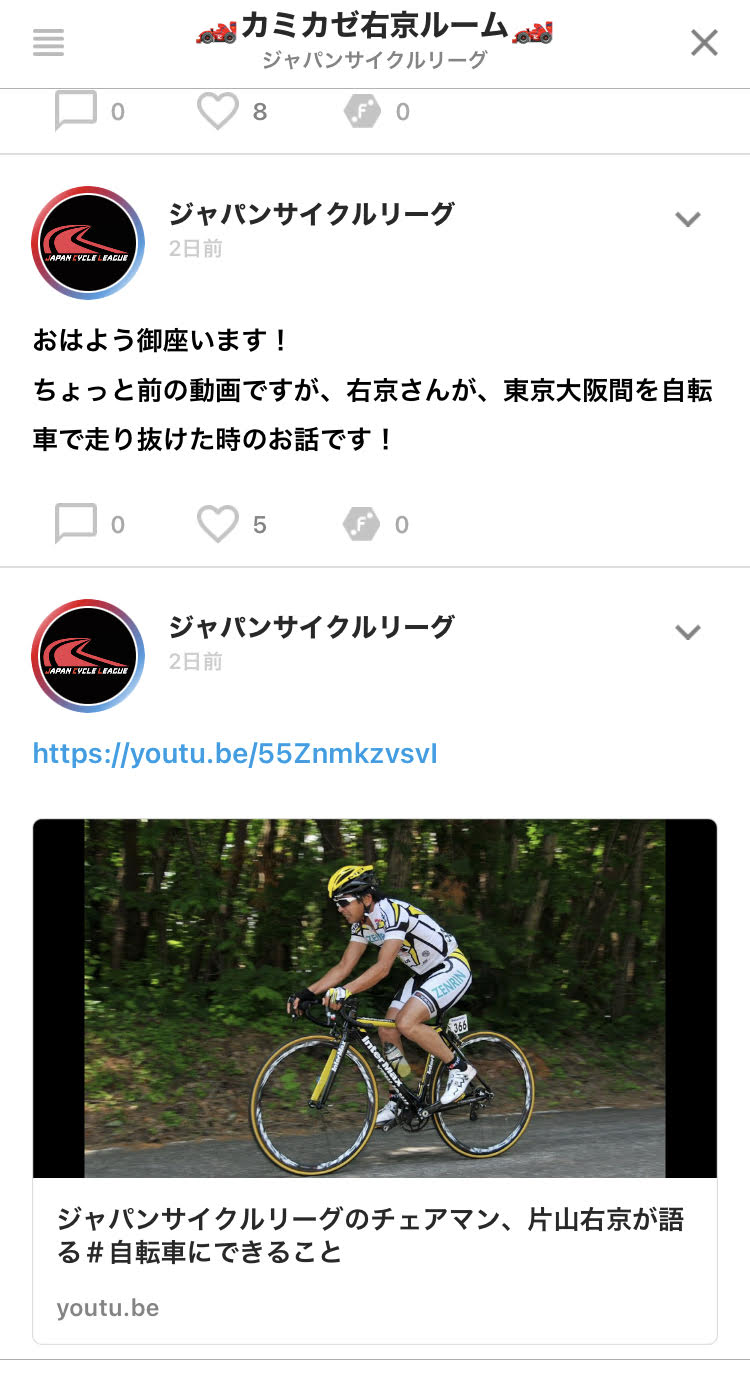Open preview title 片山右京が語る#自転車にできること

(x=370, y=1235)
